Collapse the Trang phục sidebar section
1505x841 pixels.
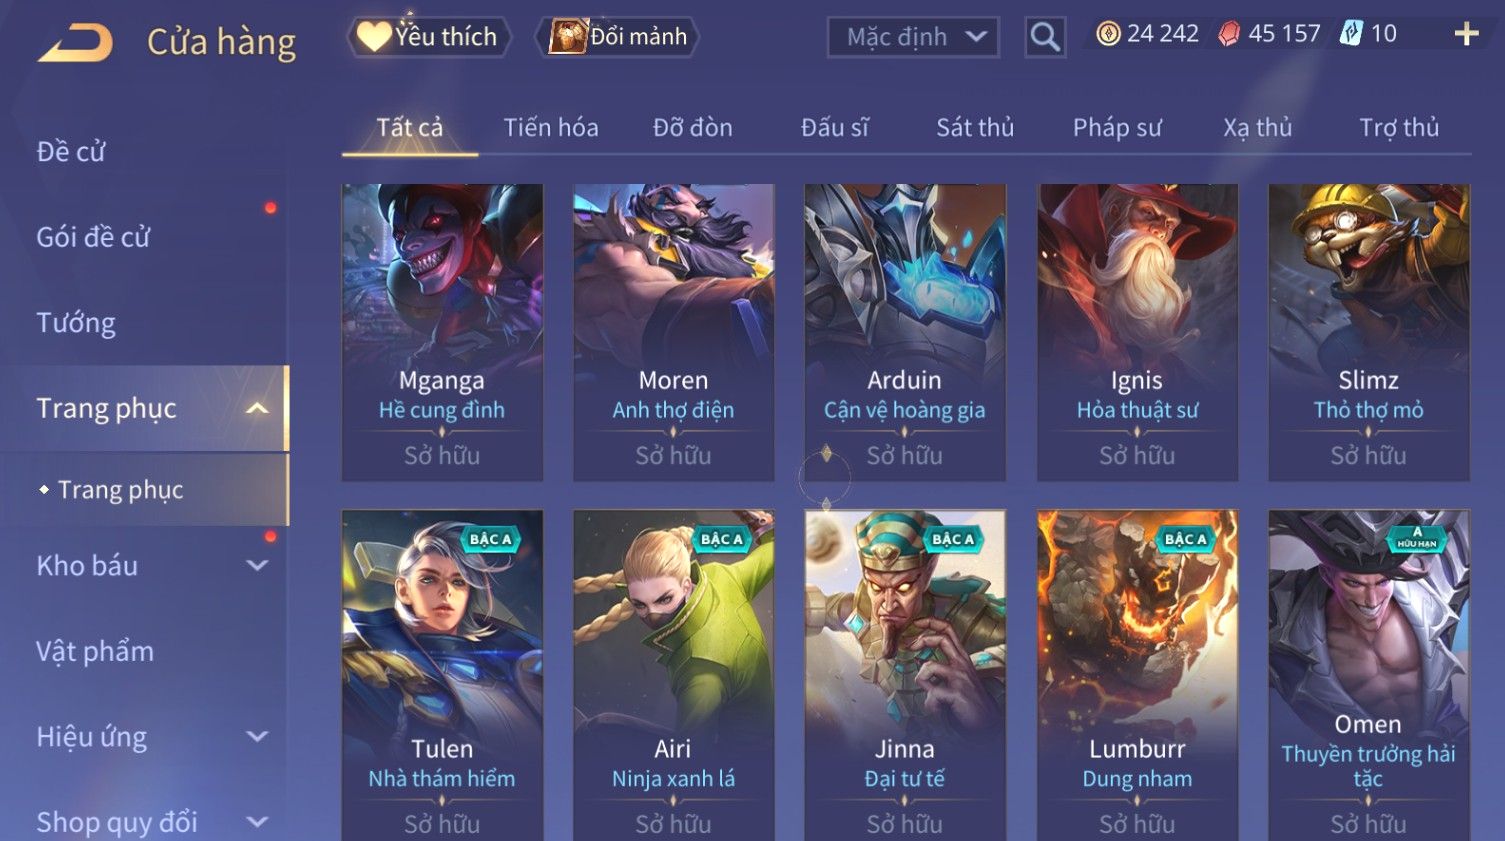257,408
